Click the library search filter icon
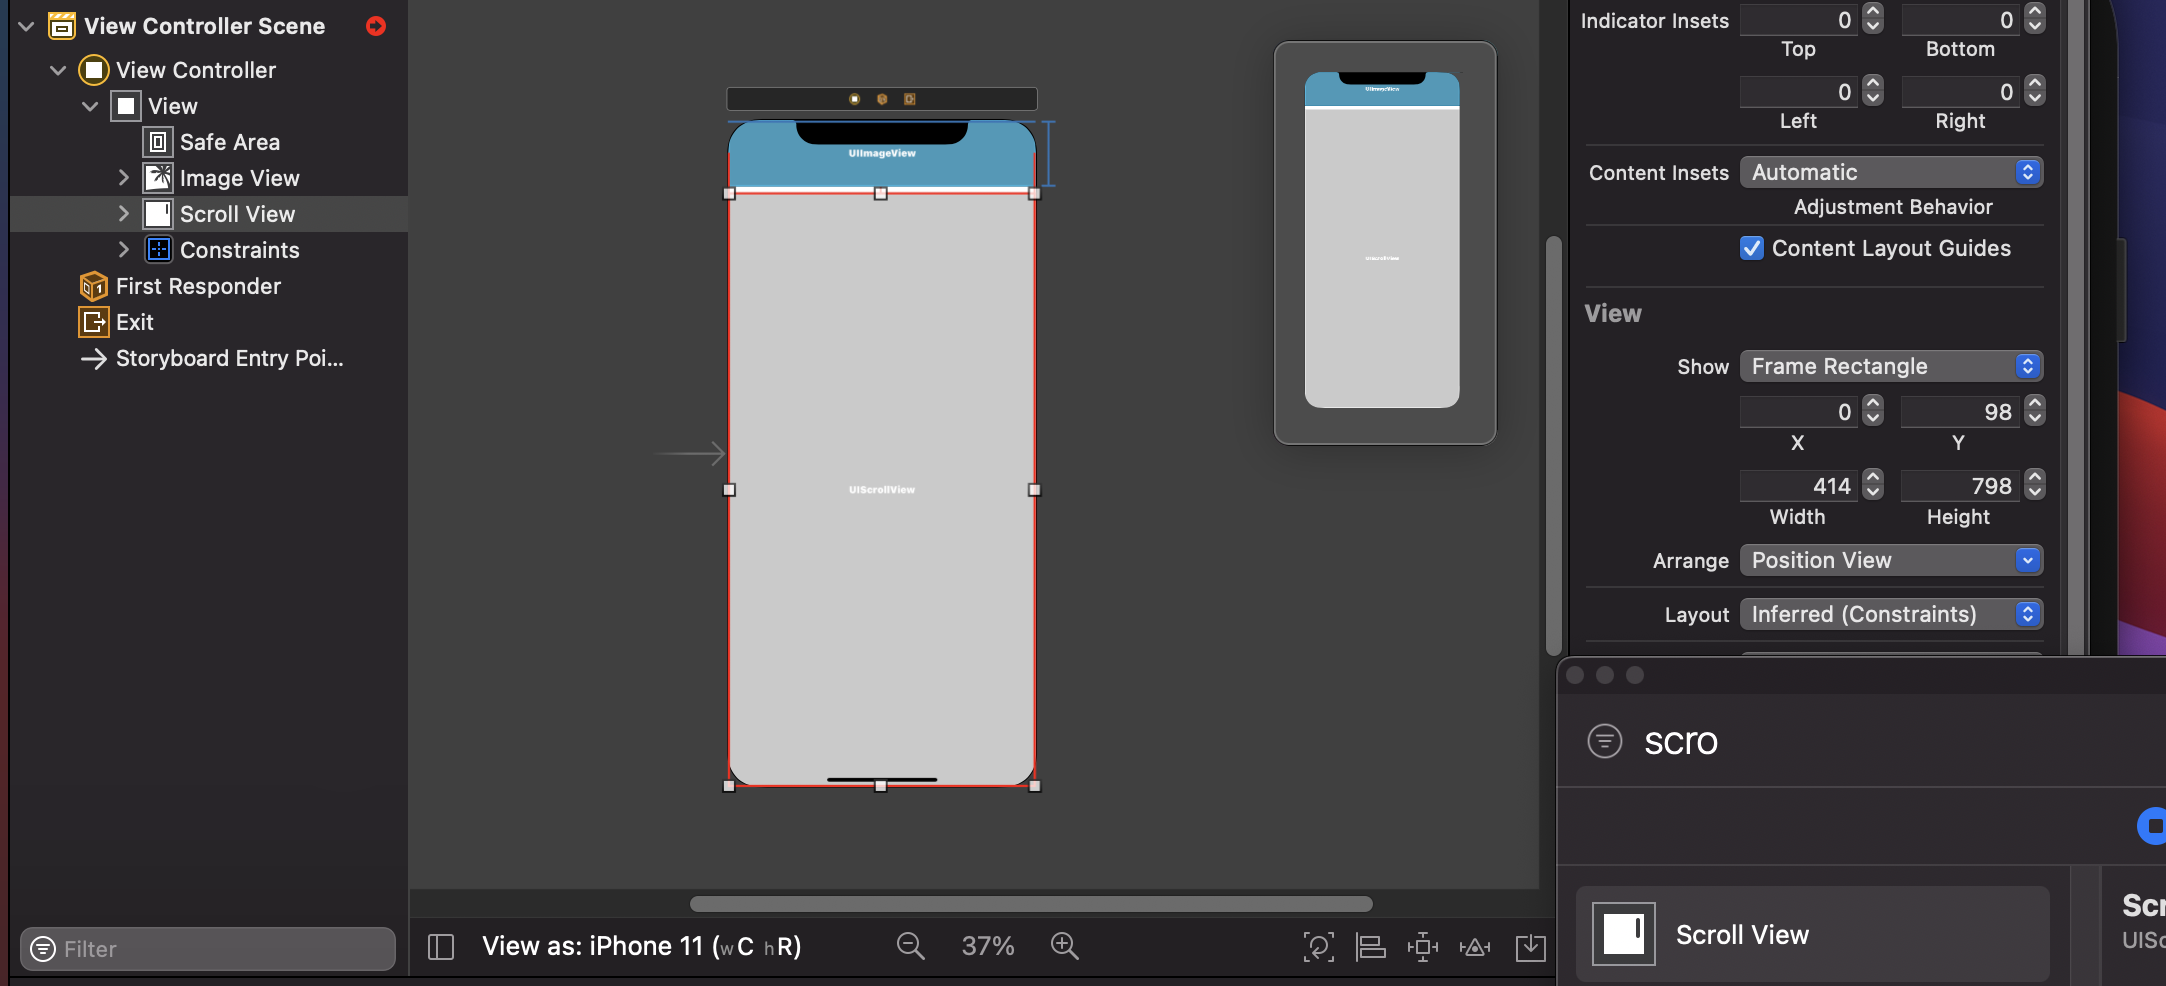 pos(1605,741)
